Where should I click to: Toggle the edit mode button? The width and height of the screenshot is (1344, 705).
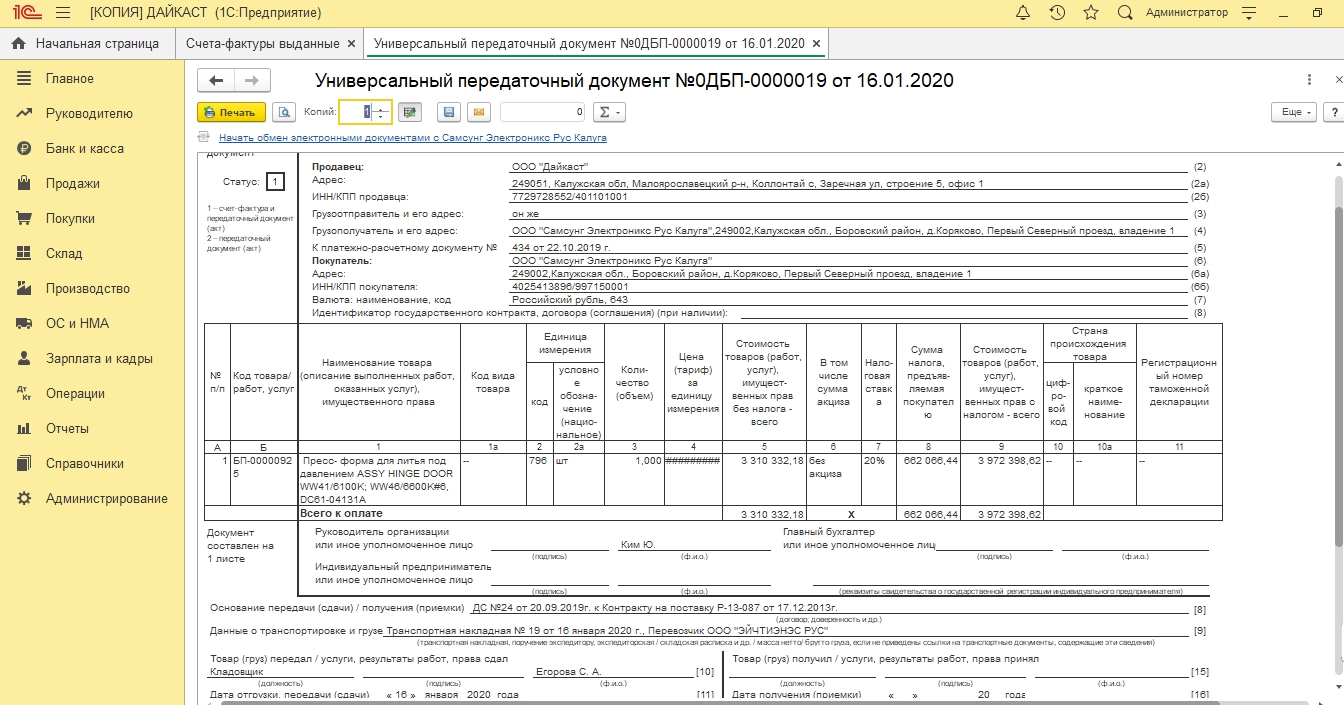pos(409,112)
